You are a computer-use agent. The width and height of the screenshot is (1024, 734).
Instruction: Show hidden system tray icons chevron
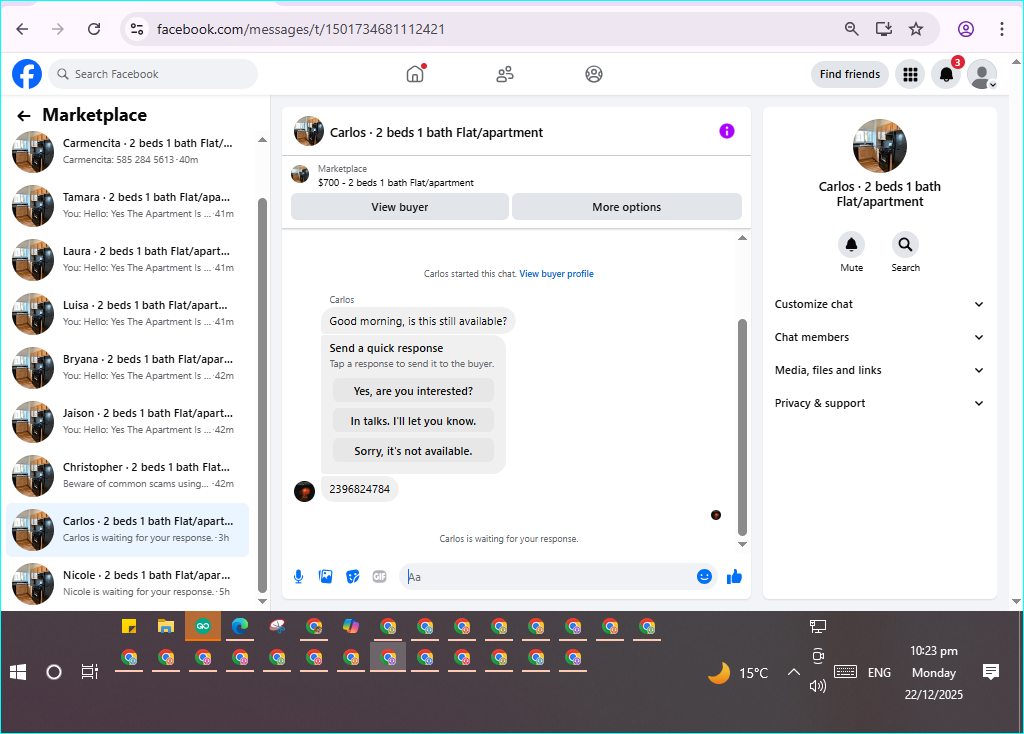pos(793,672)
